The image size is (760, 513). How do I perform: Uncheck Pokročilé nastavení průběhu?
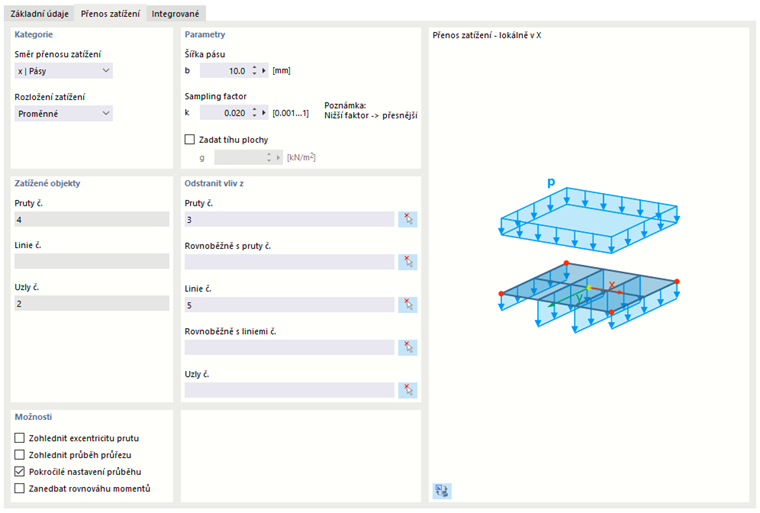(20, 471)
